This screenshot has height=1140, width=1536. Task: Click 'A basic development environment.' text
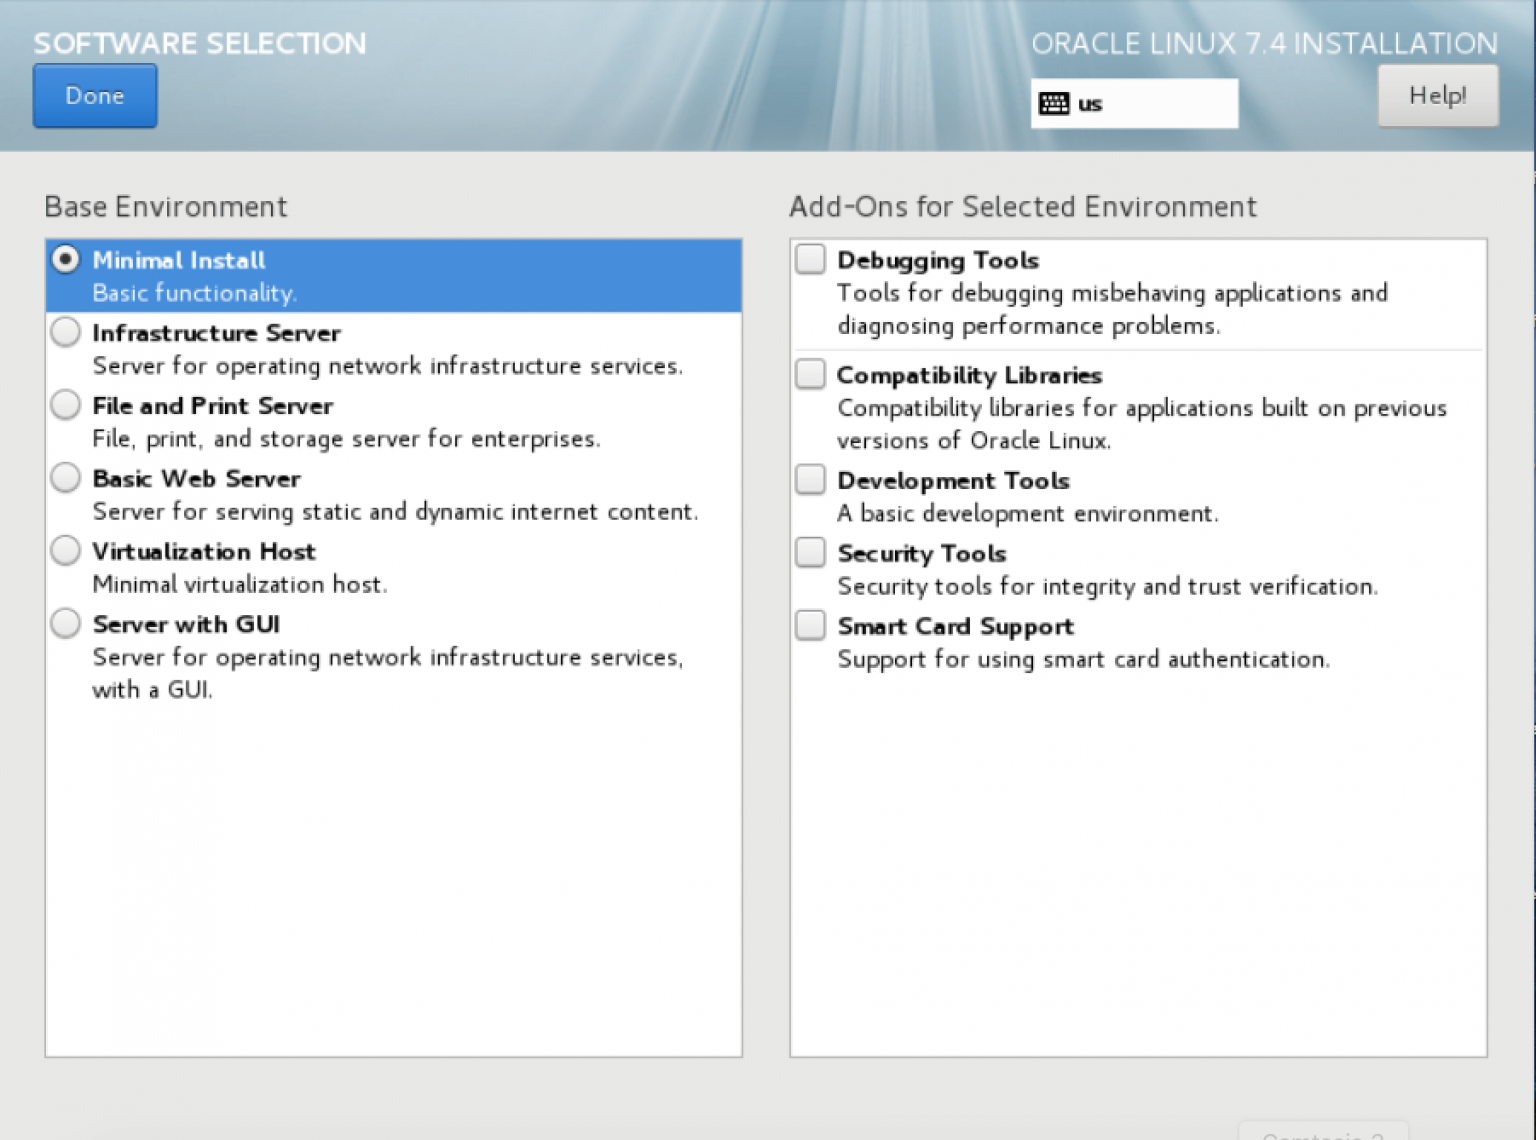click(1028, 514)
